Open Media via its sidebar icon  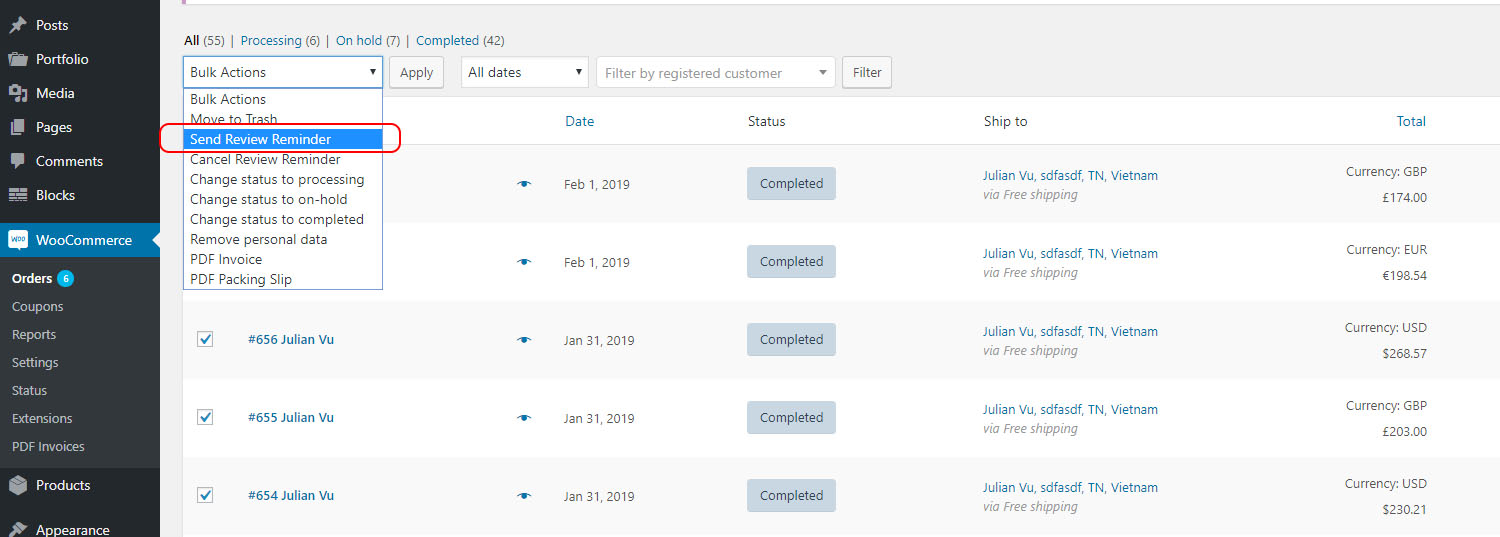tap(18, 93)
